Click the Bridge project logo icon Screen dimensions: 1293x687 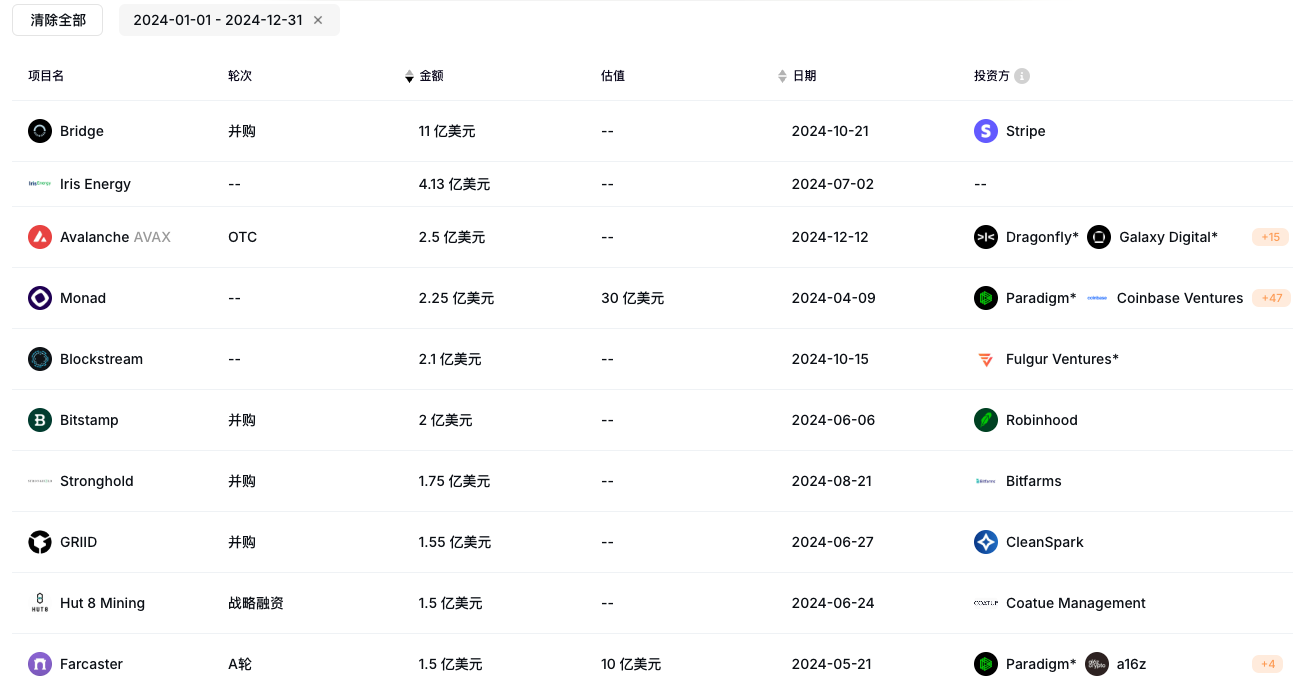click(40, 131)
